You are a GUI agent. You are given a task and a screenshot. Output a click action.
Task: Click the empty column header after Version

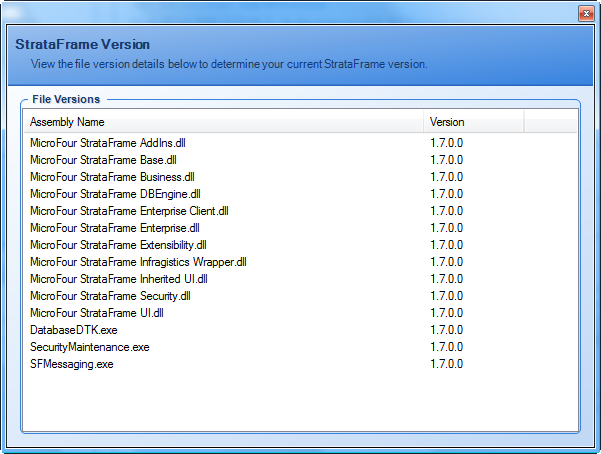coord(550,122)
